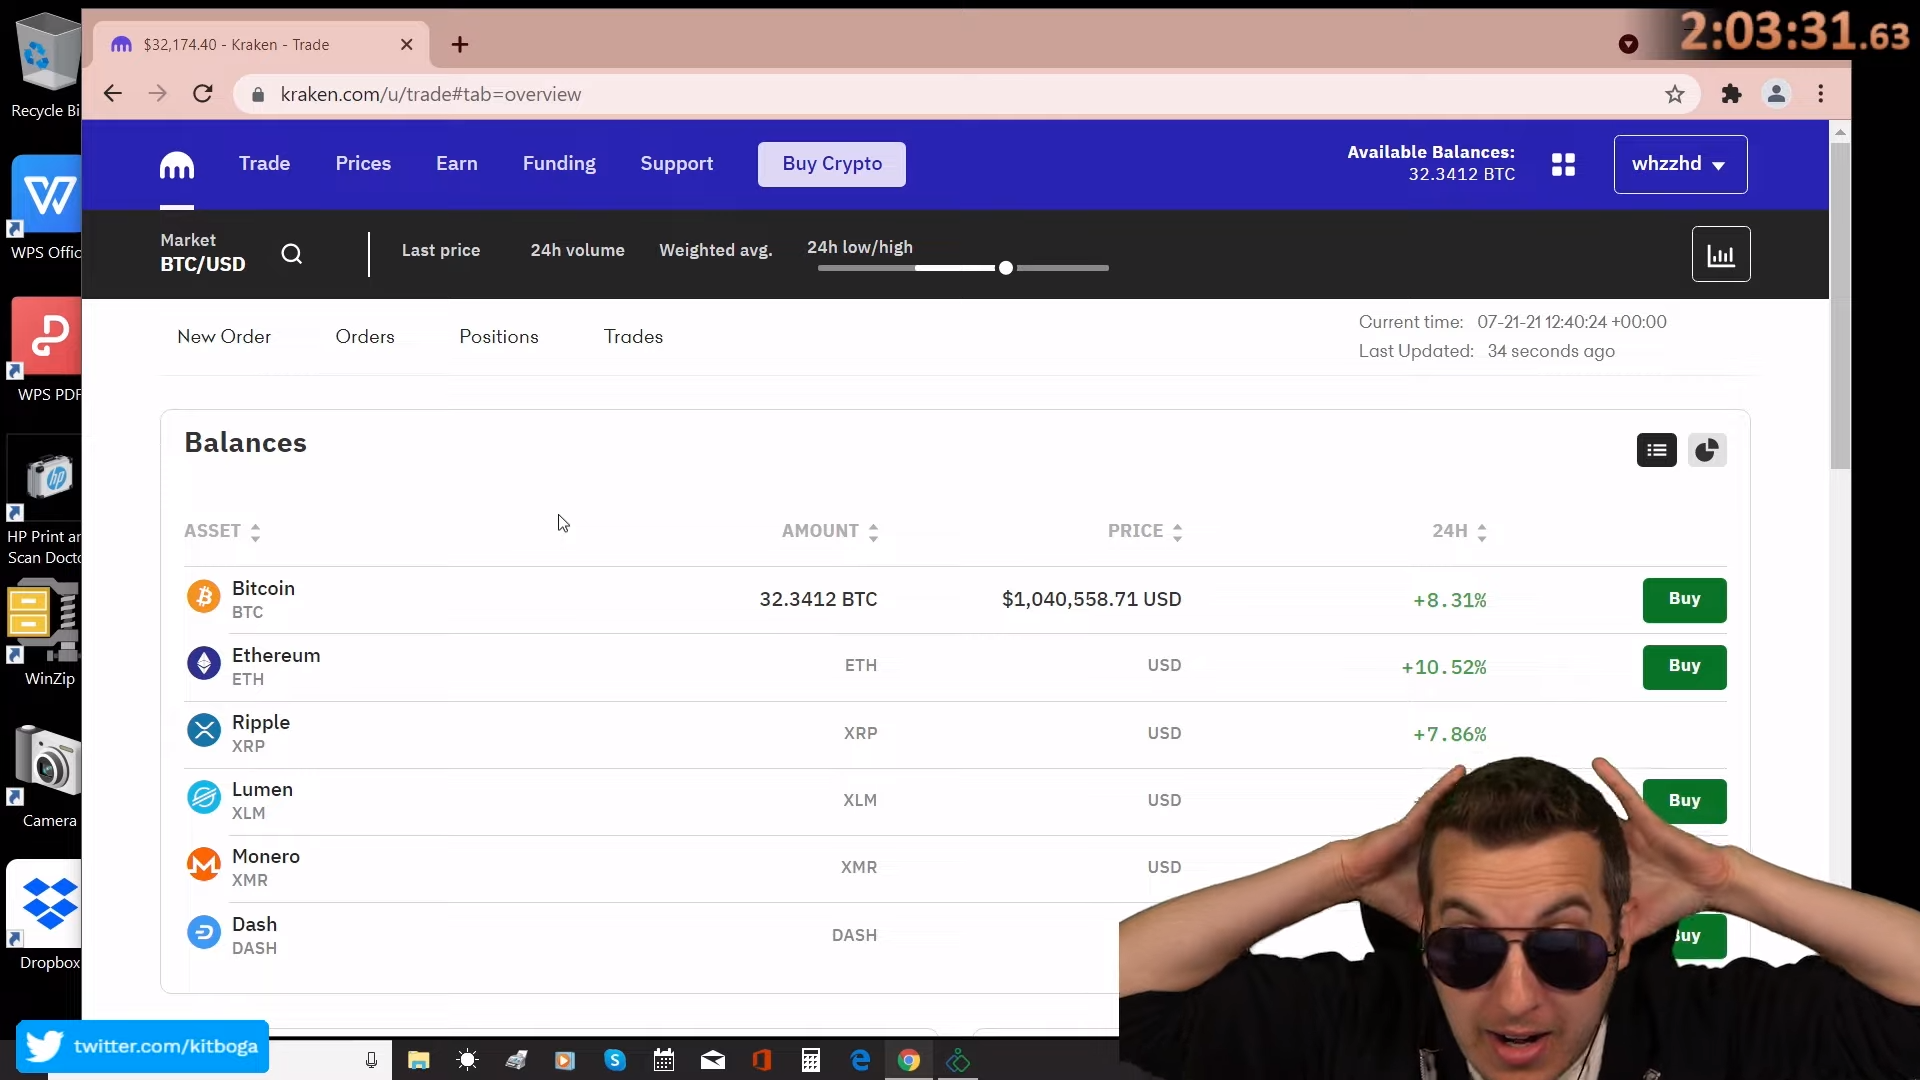Click Buy in the Bitcoin row

pos(1684,600)
